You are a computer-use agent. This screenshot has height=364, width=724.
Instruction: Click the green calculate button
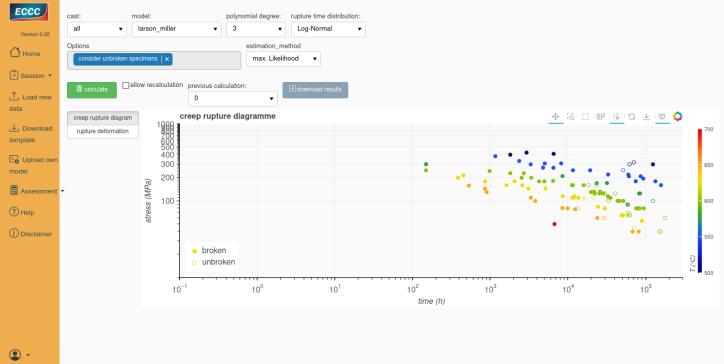[x=92, y=90]
